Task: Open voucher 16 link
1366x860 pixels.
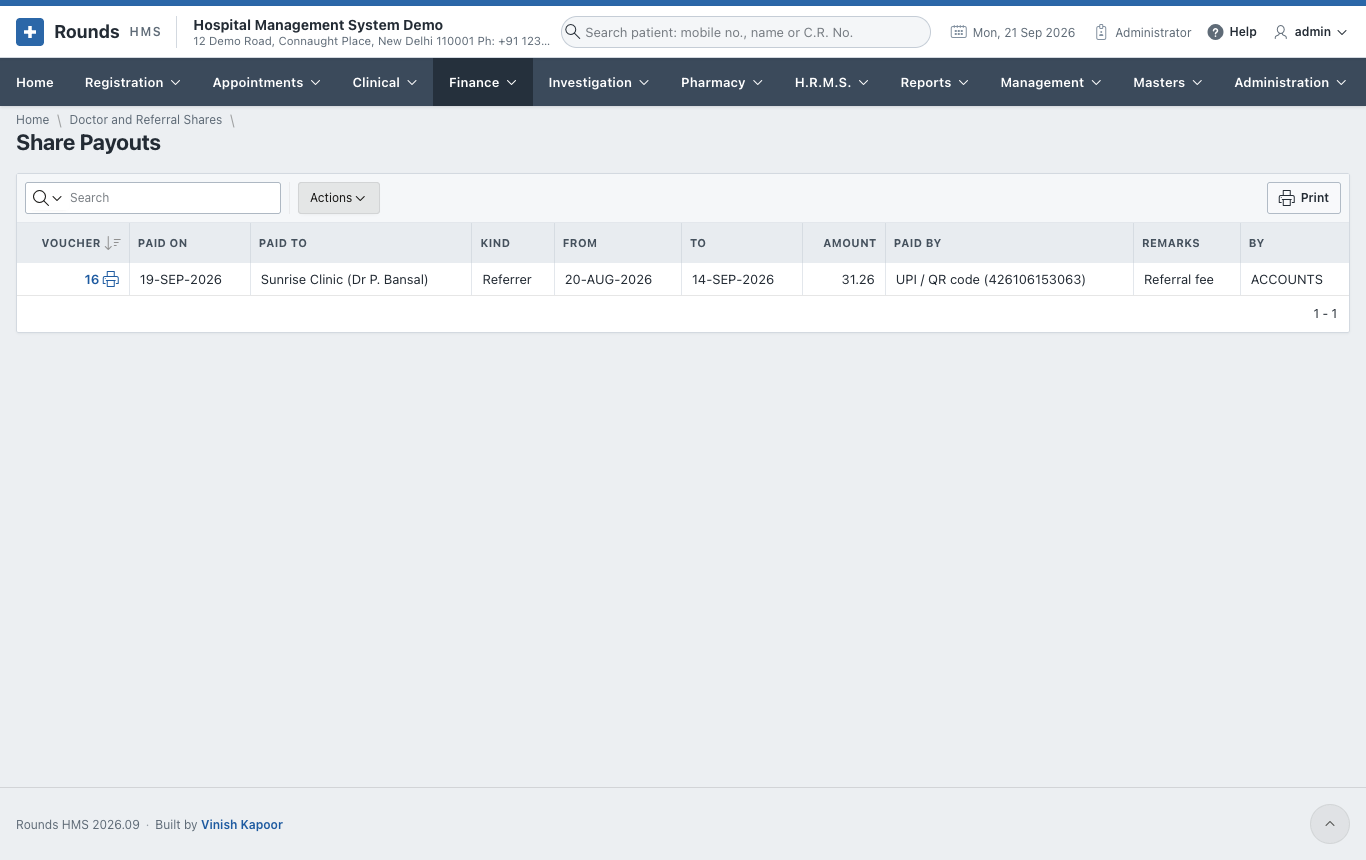Action: click(92, 280)
